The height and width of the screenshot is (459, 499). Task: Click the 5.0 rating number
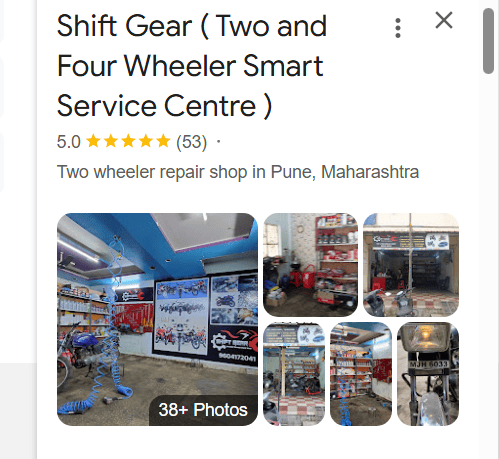pyautogui.click(x=69, y=142)
